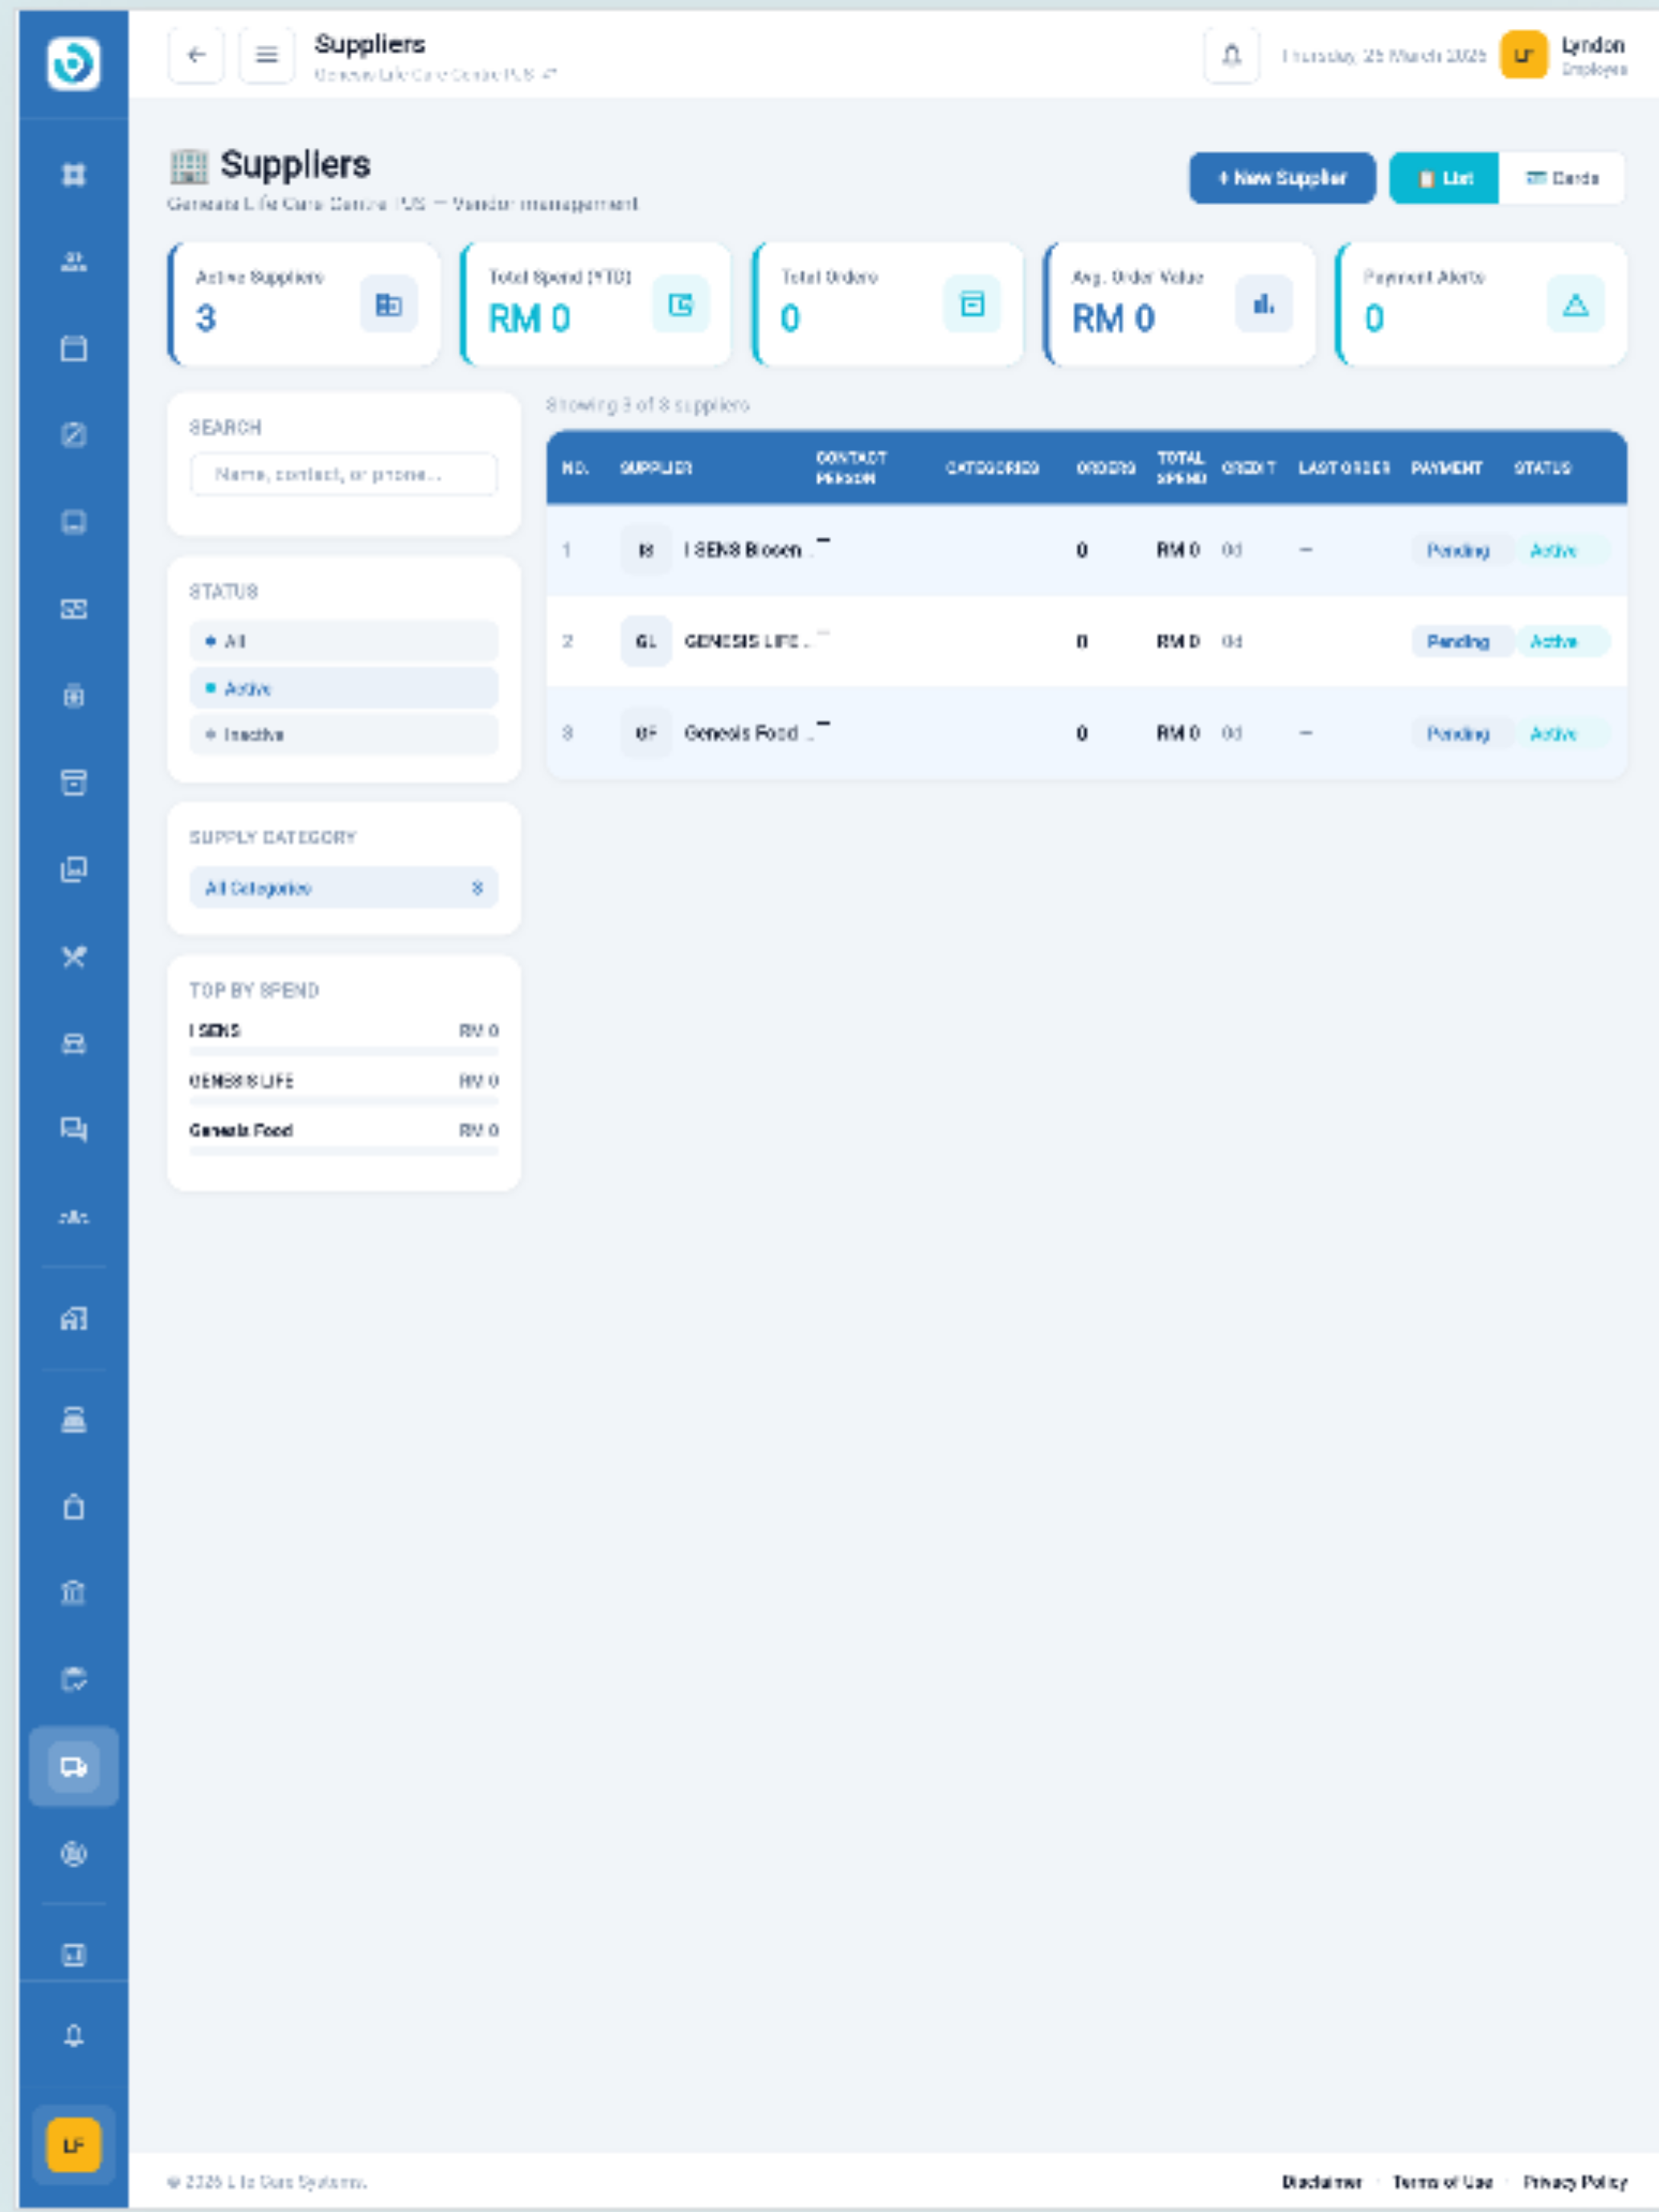Click the sidebar bell notifications icon
1659x2212 pixels.
pos(73,2036)
